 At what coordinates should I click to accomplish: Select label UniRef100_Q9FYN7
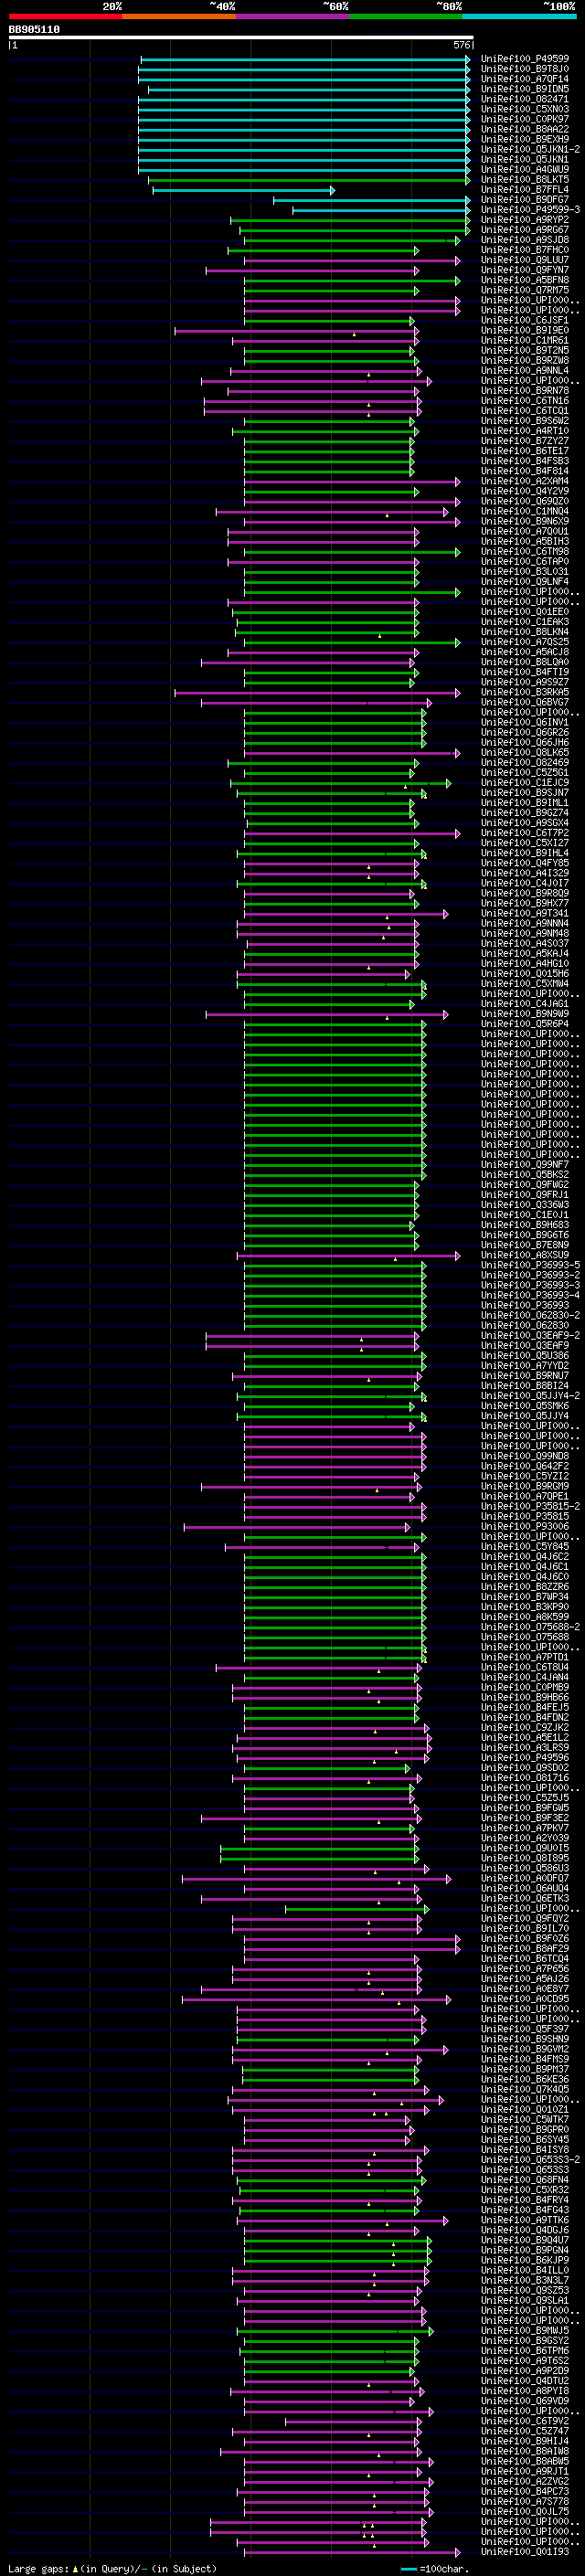[x=525, y=270]
